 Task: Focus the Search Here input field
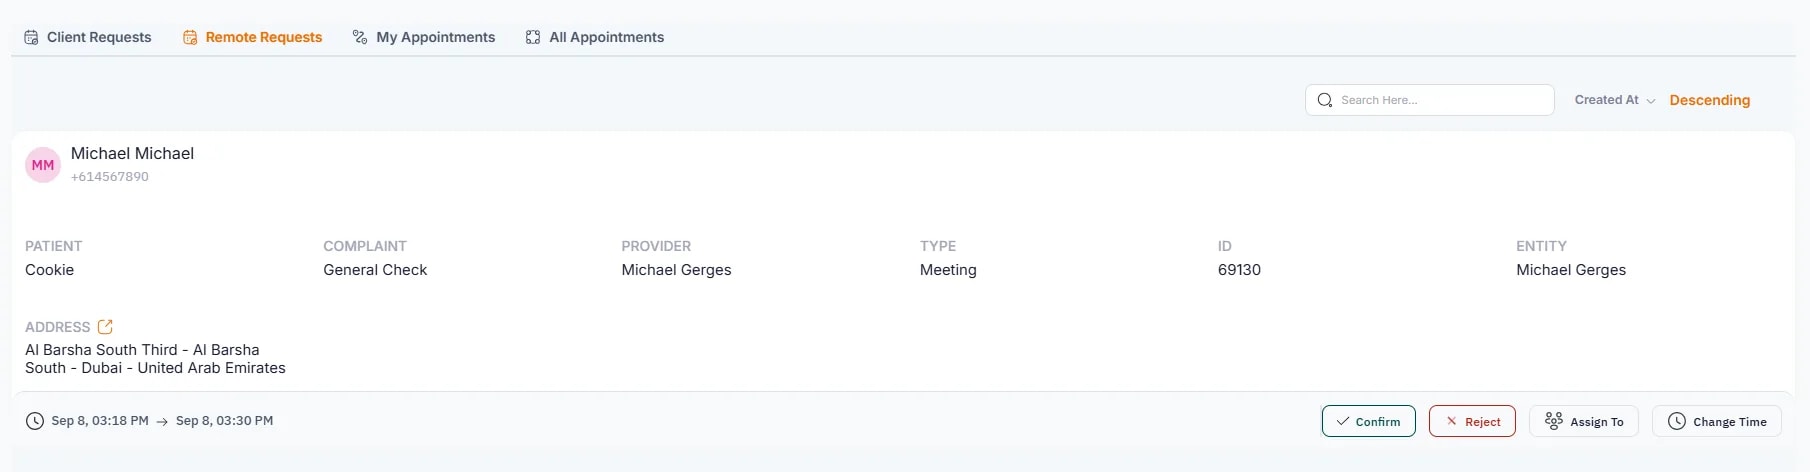[x=1430, y=100]
